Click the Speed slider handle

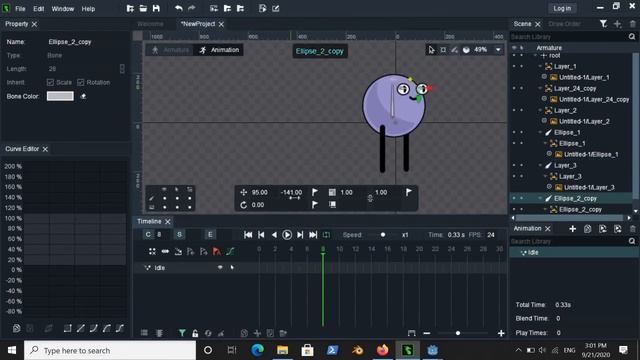coord(383,235)
